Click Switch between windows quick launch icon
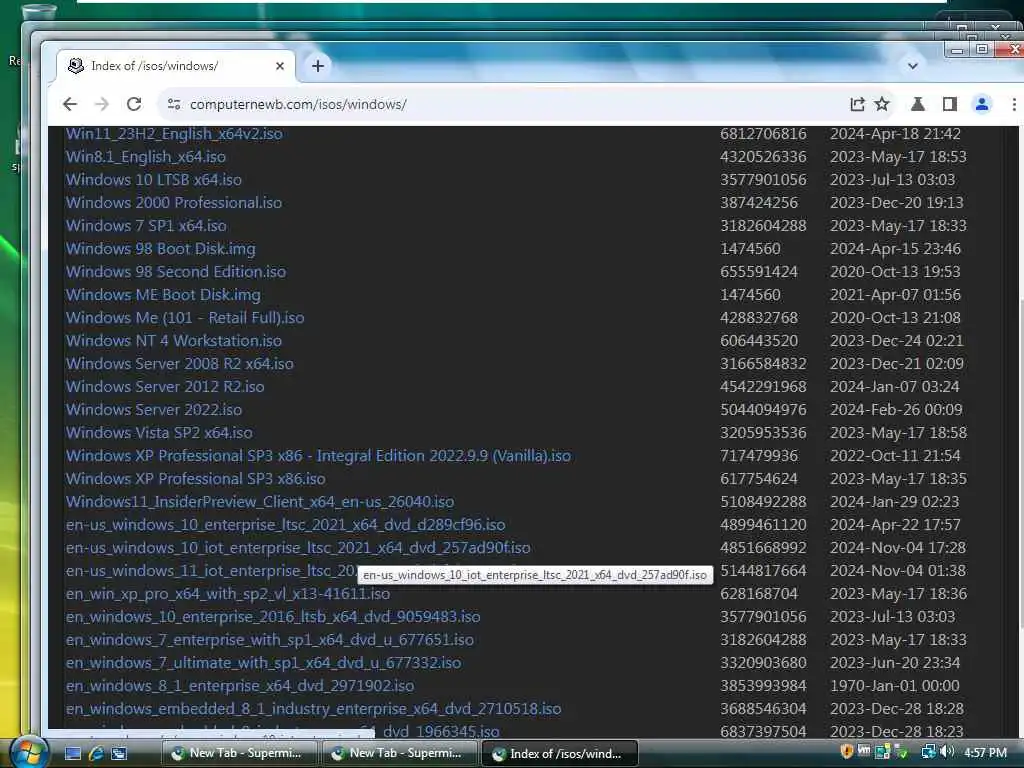1024x768 pixels. 119,754
